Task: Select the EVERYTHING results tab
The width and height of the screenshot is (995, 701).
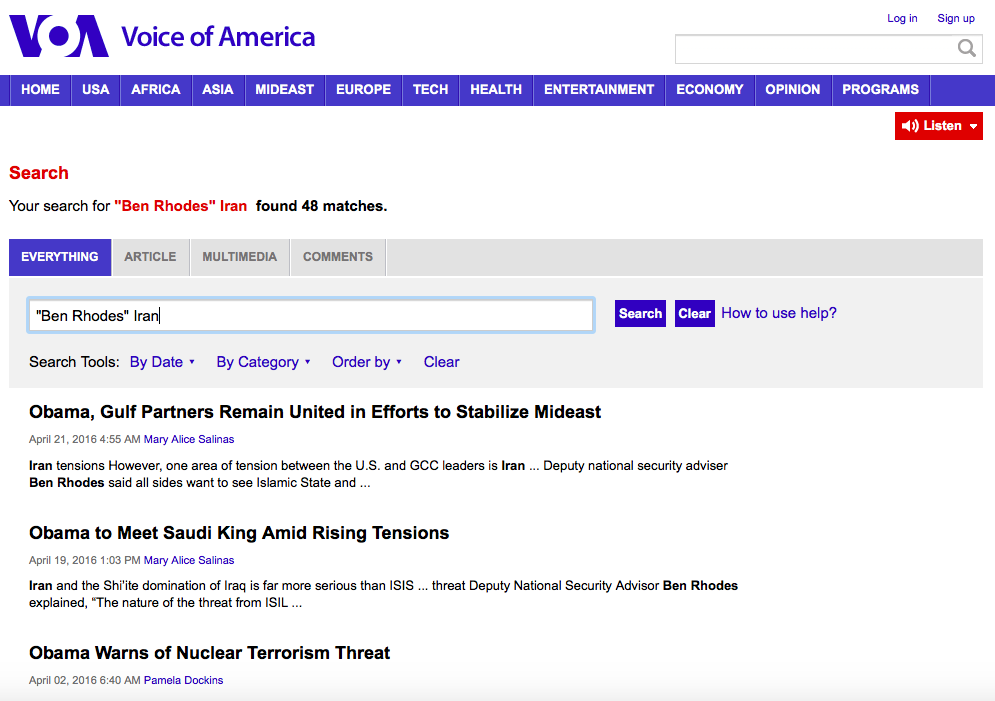Action: pyautogui.click(x=60, y=257)
